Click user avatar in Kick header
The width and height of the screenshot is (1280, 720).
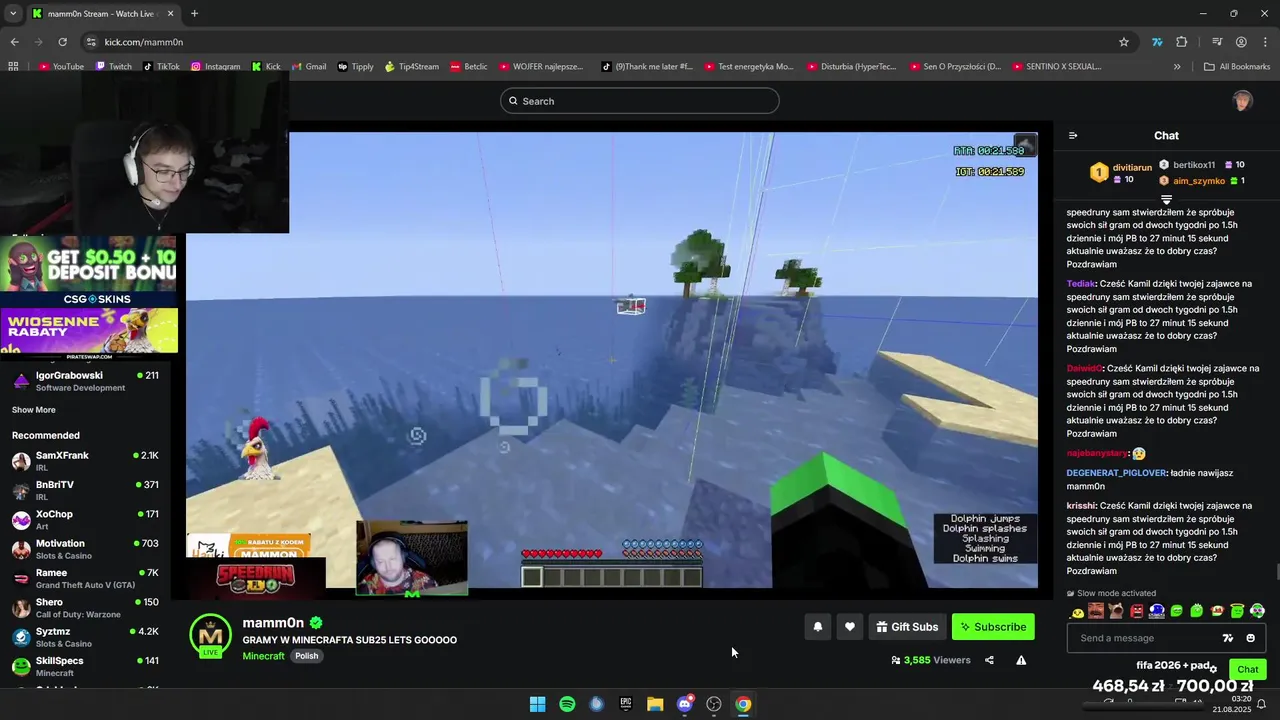click(x=1242, y=101)
